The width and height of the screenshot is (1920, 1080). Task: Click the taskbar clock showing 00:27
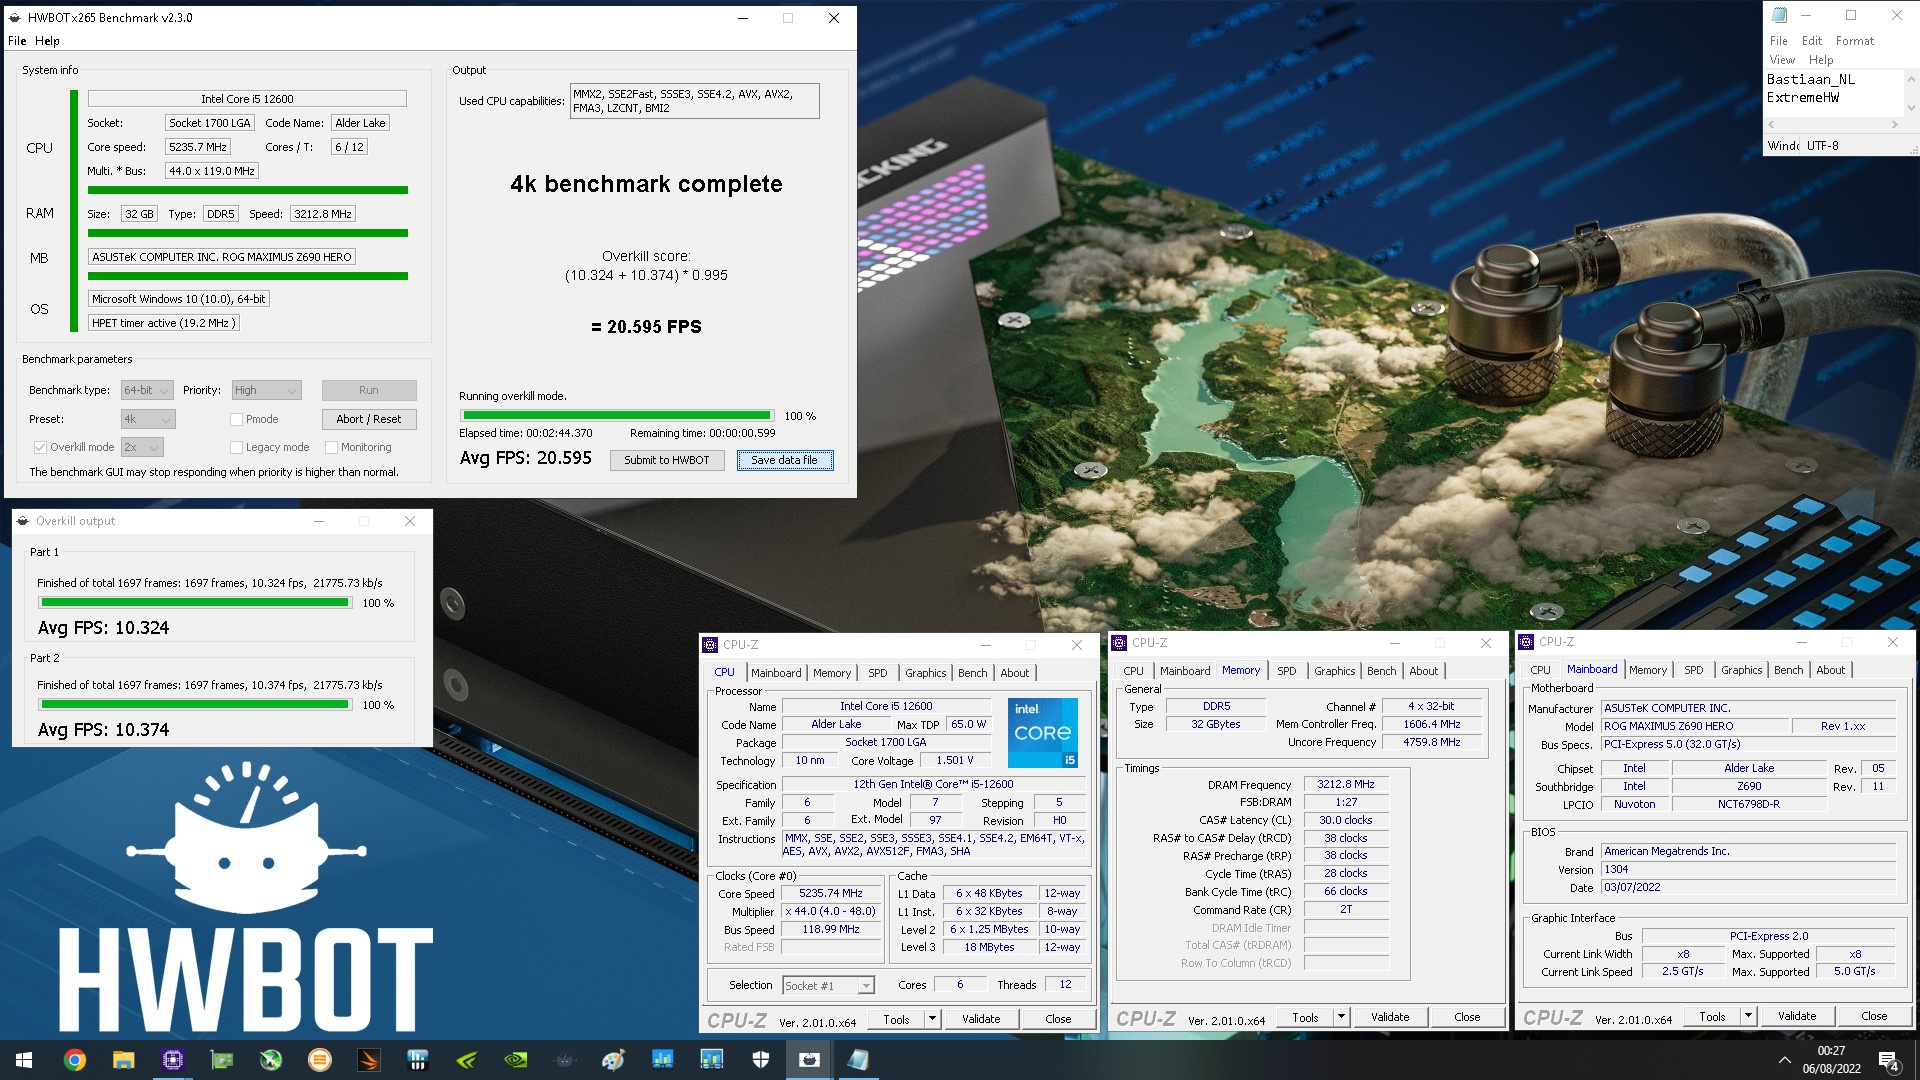tap(1831, 1060)
